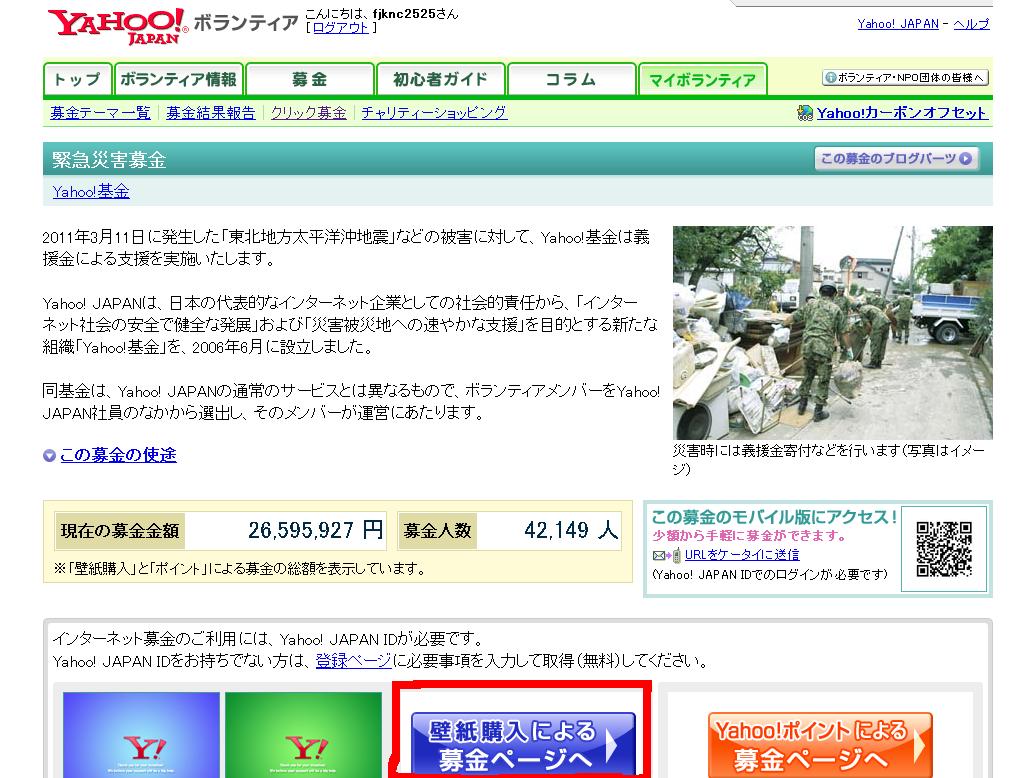Open the マイボランティア tab
Viewport: 1034px width, 778px height.
(702, 80)
